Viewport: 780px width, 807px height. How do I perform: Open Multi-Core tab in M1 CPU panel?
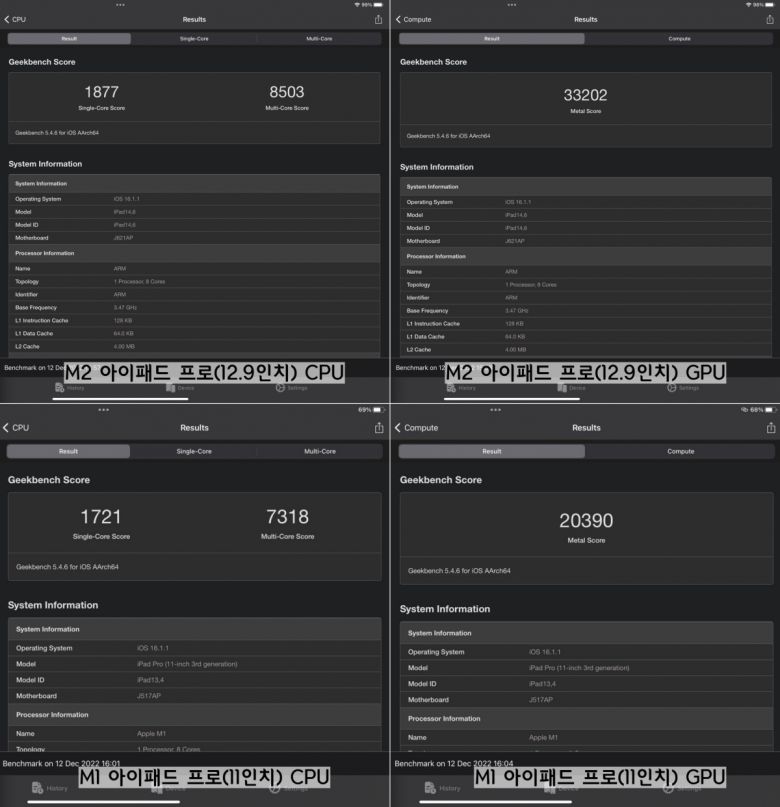click(320, 451)
